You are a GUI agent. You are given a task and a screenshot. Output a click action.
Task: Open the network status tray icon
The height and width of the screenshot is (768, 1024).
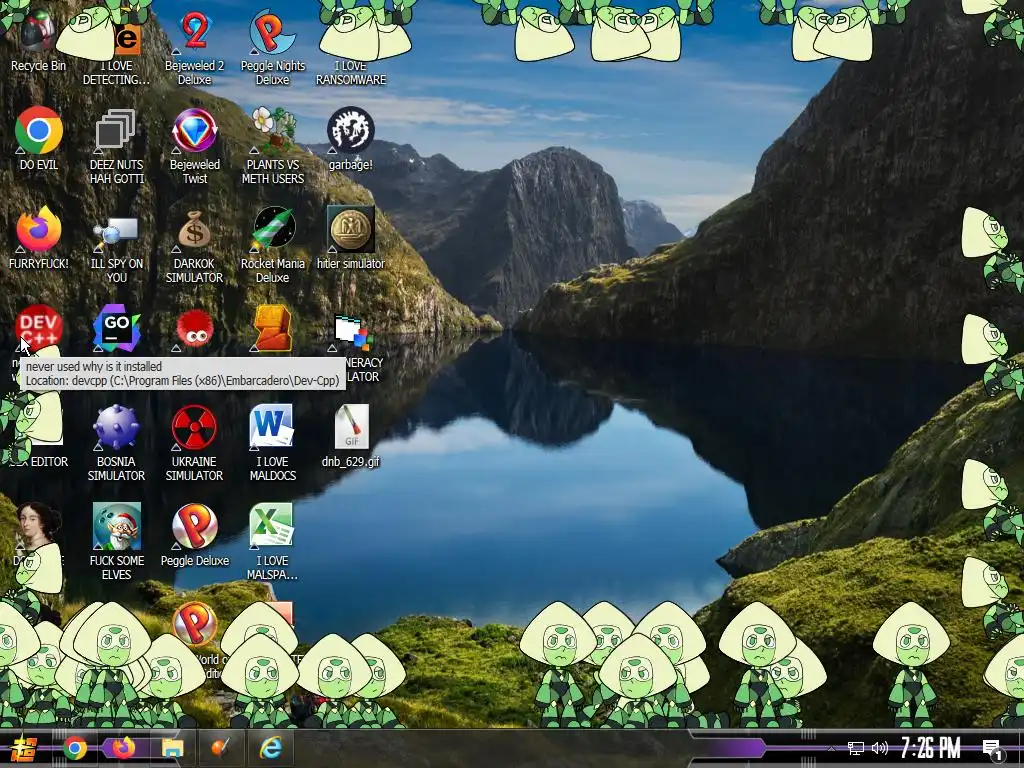(856, 748)
